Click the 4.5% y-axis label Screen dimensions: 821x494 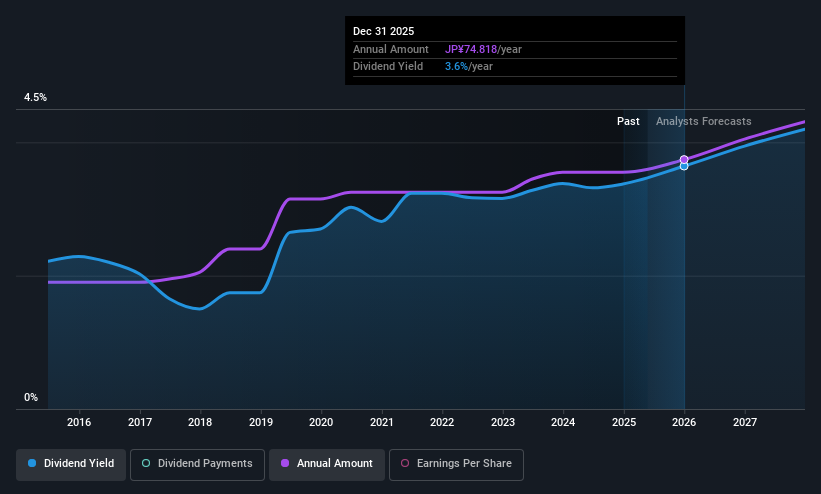(x=35, y=97)
